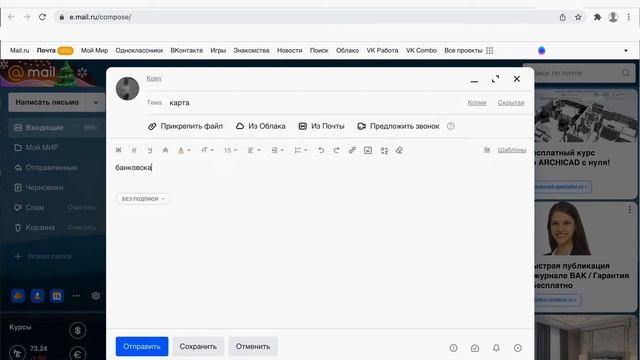The image size is (640, 360).
Task: Click Написать письмо button
Action: click(x=47, y=102)
